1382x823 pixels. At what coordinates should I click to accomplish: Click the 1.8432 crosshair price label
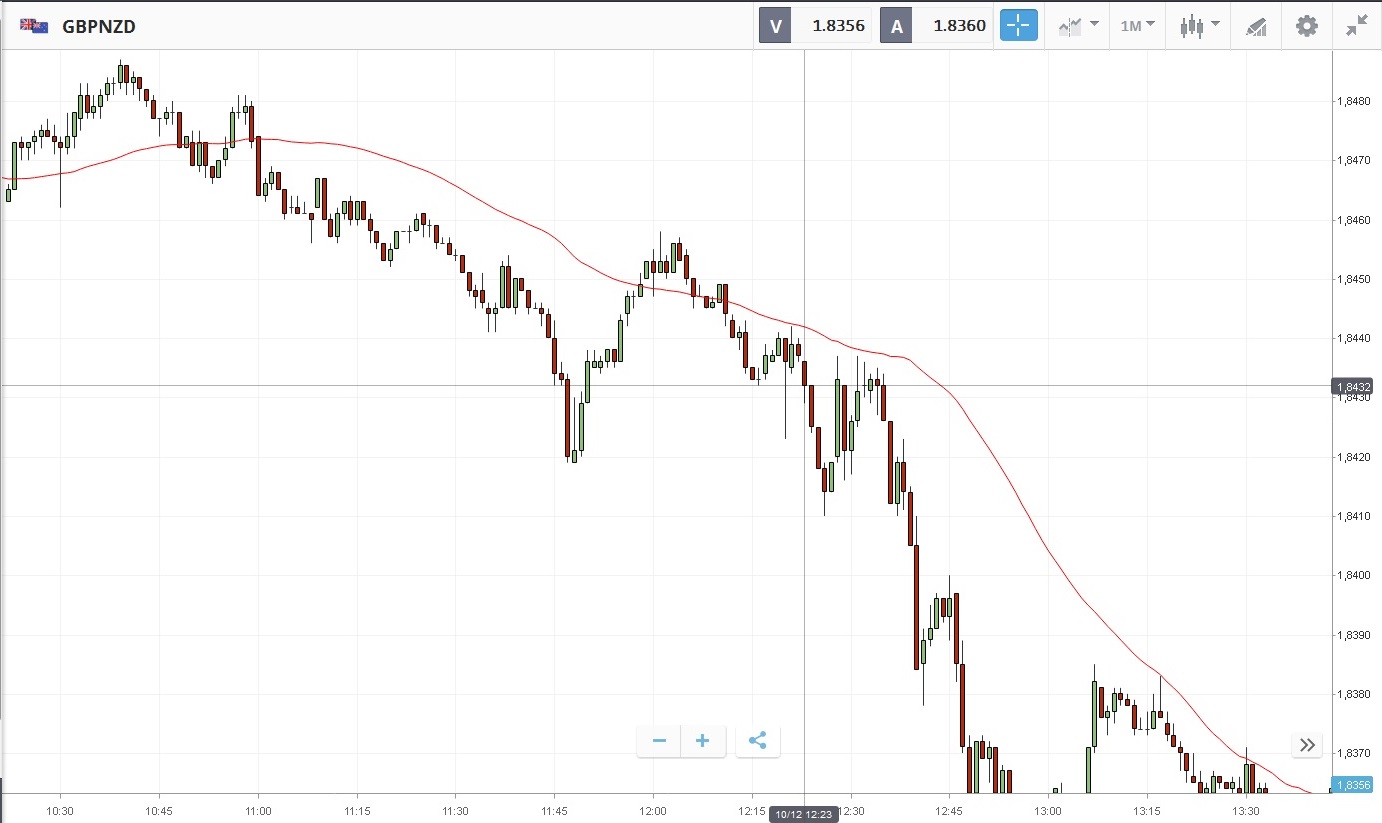click(1353, 386)
